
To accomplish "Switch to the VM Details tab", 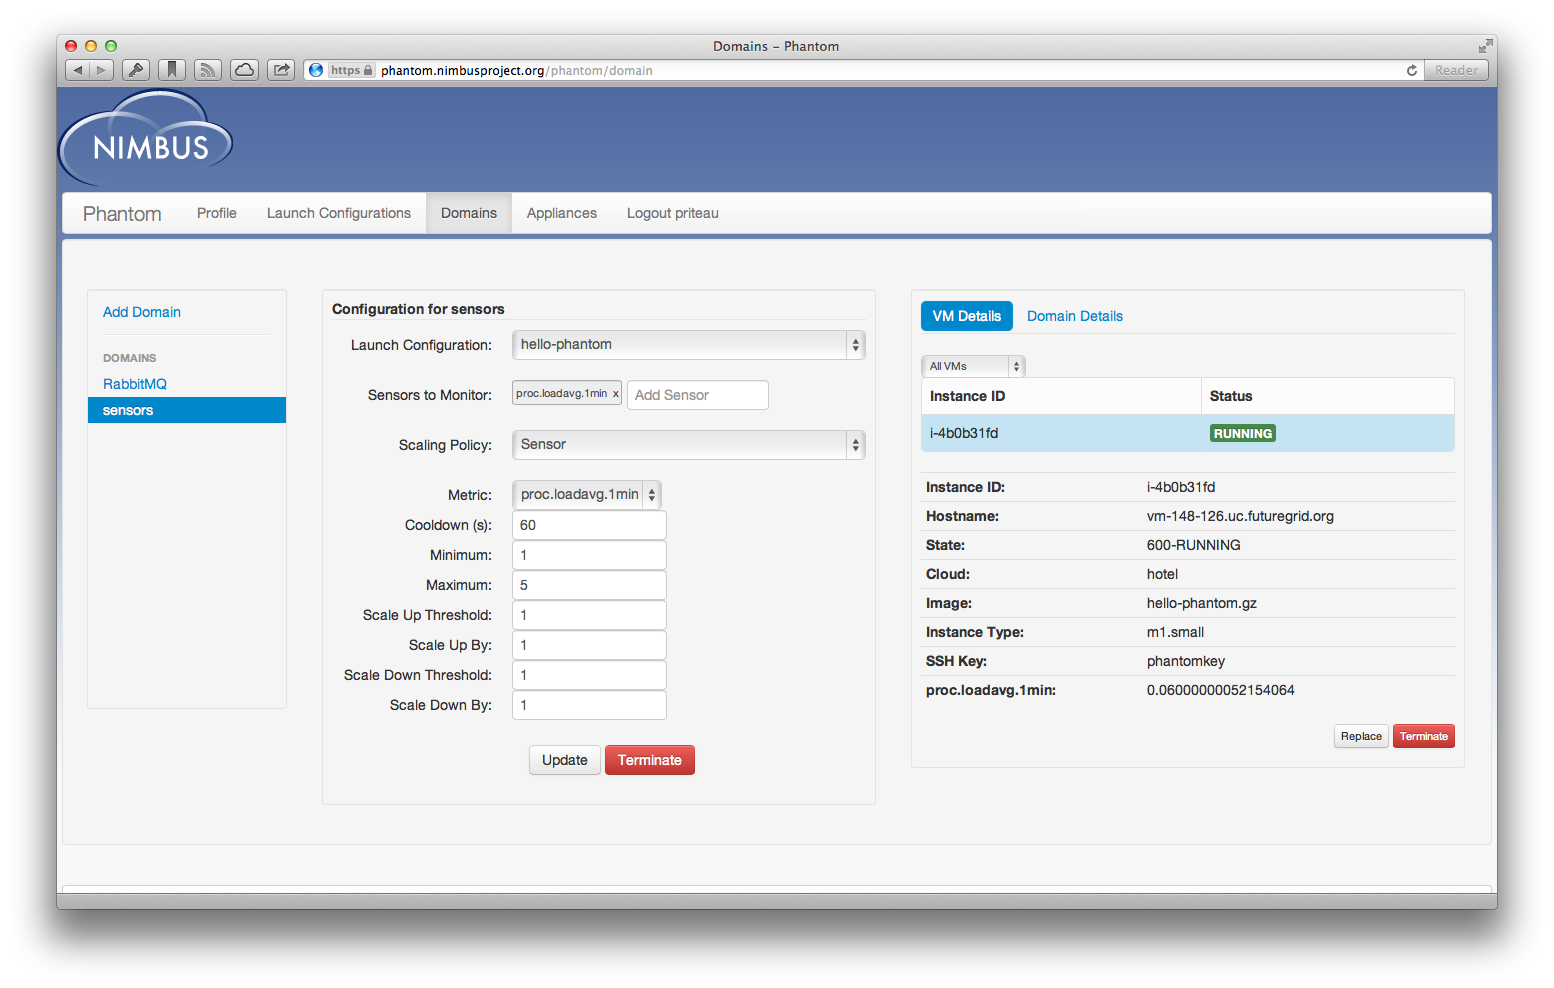I will [967, 316].
